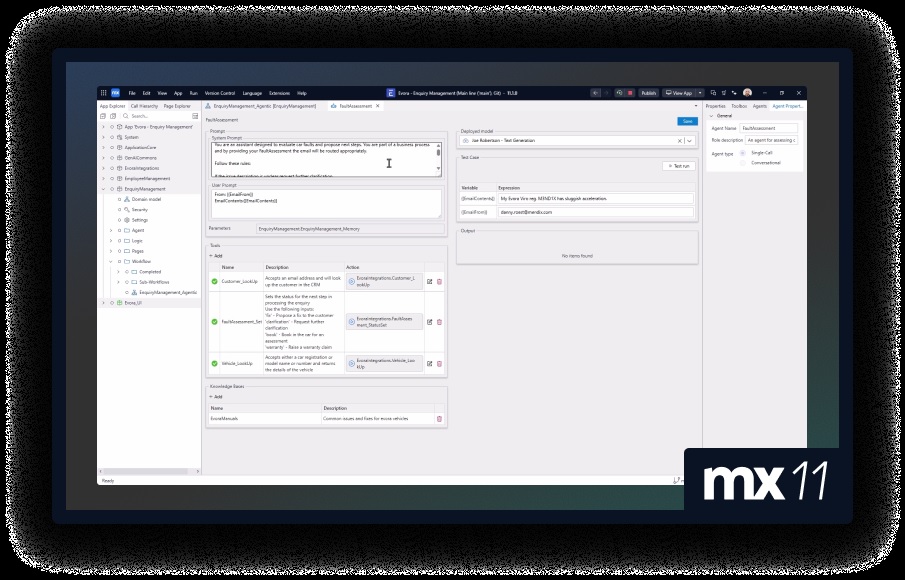Click the collapse-all icon in App Explorer
This screenshot has width=905, height=580.
pos(104,116)
